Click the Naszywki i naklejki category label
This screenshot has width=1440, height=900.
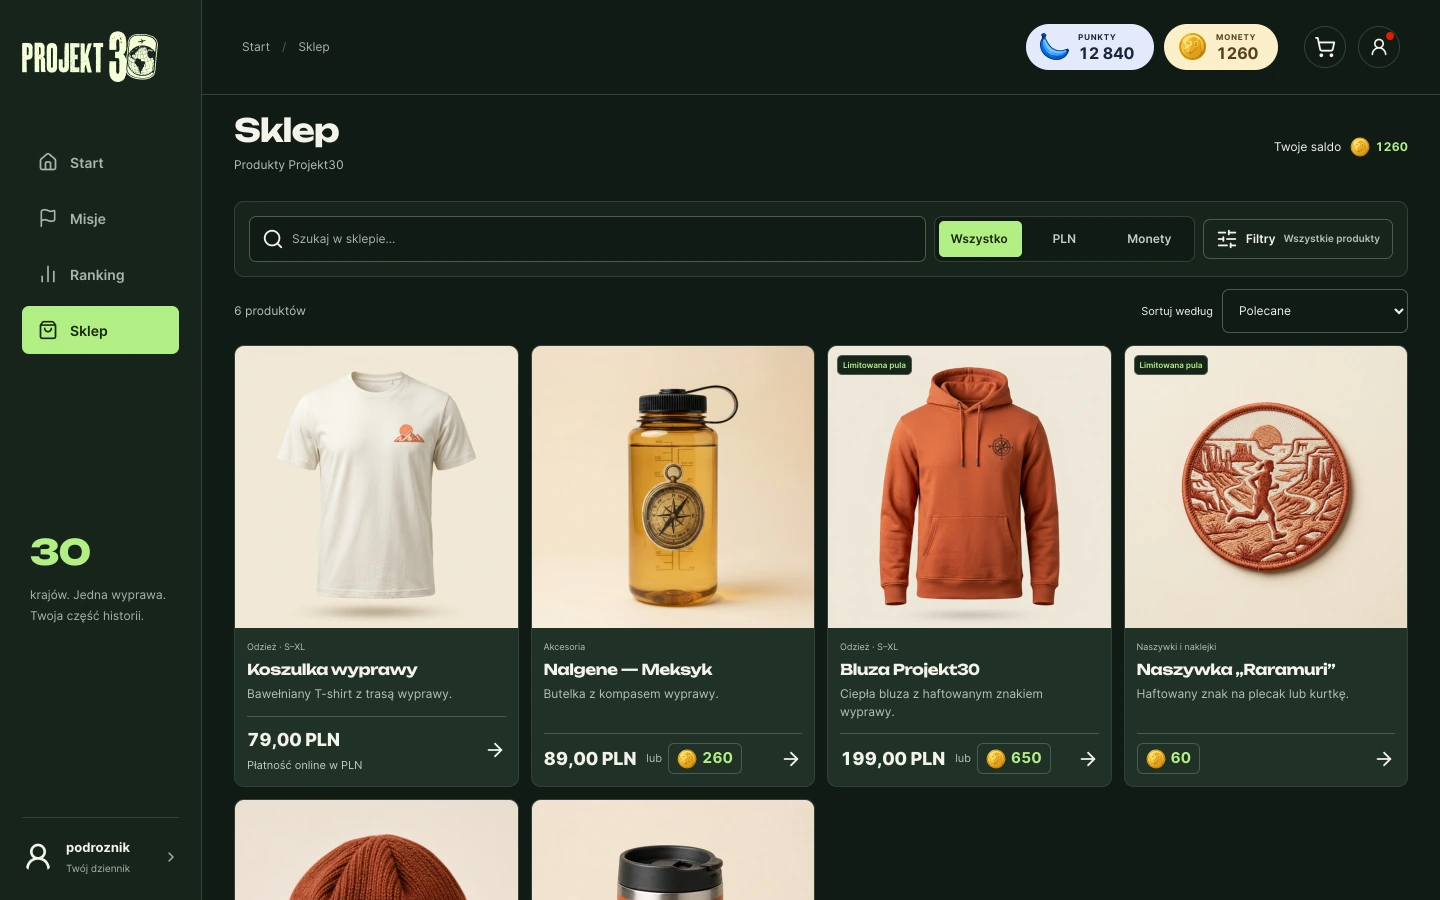pos(1176,647)
